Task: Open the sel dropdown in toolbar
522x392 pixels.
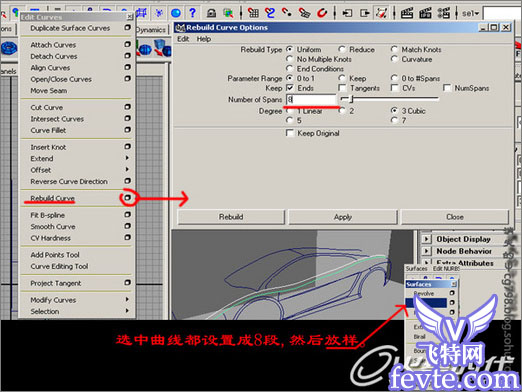Action: (x=470, y=13)
